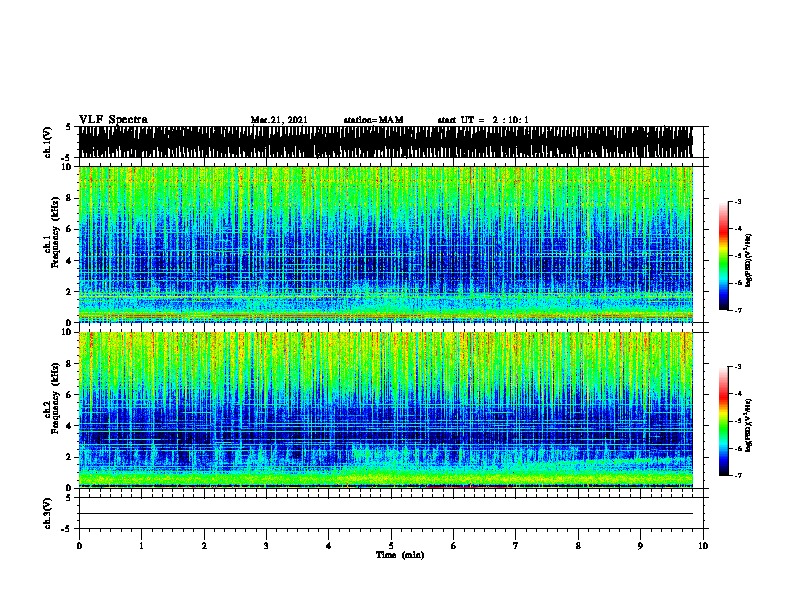The image size is (792, 612).
Task: Click time axis tick label "8"
Action: pos(578,546)
